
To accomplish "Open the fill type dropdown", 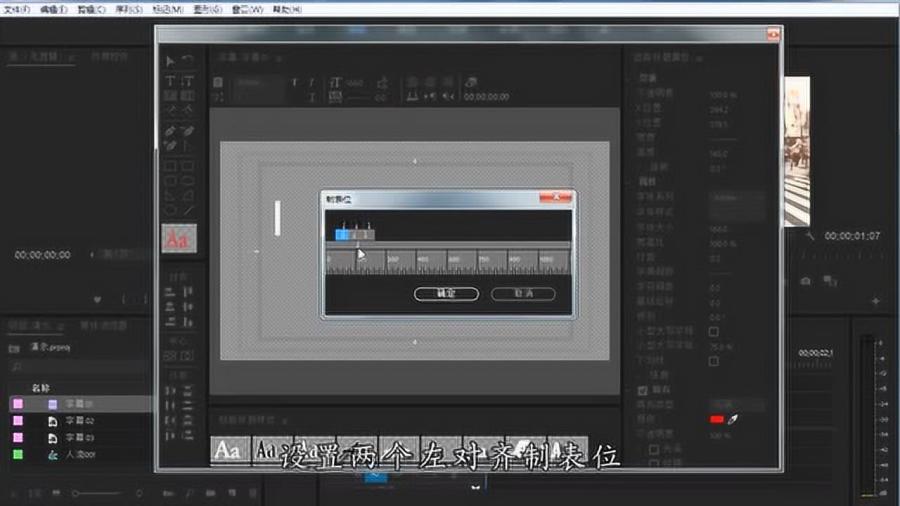I will click(x=735, y=405).
